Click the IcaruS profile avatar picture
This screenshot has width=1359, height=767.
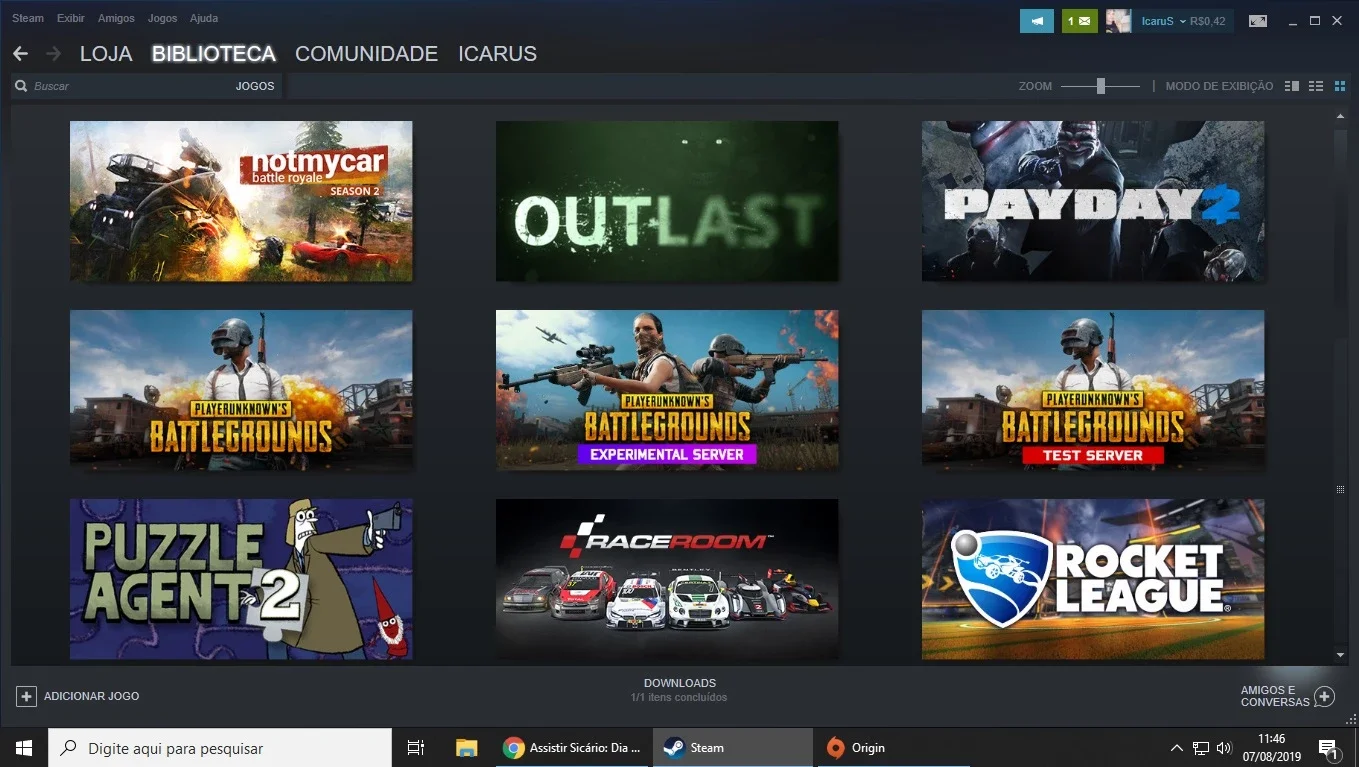(x=1118, y=21)
